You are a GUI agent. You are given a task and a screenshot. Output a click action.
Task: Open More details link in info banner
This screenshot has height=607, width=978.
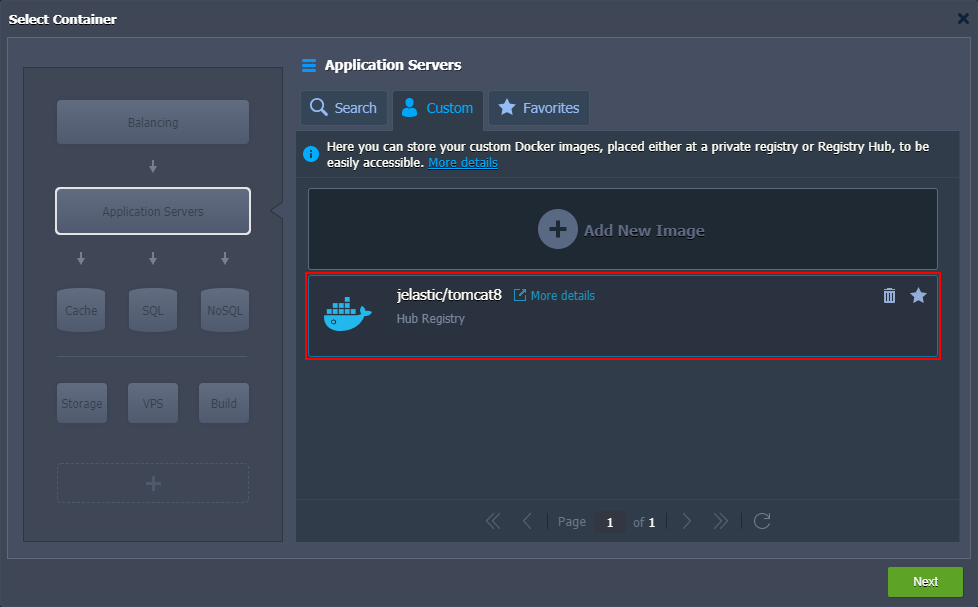(x=463, y=163)
